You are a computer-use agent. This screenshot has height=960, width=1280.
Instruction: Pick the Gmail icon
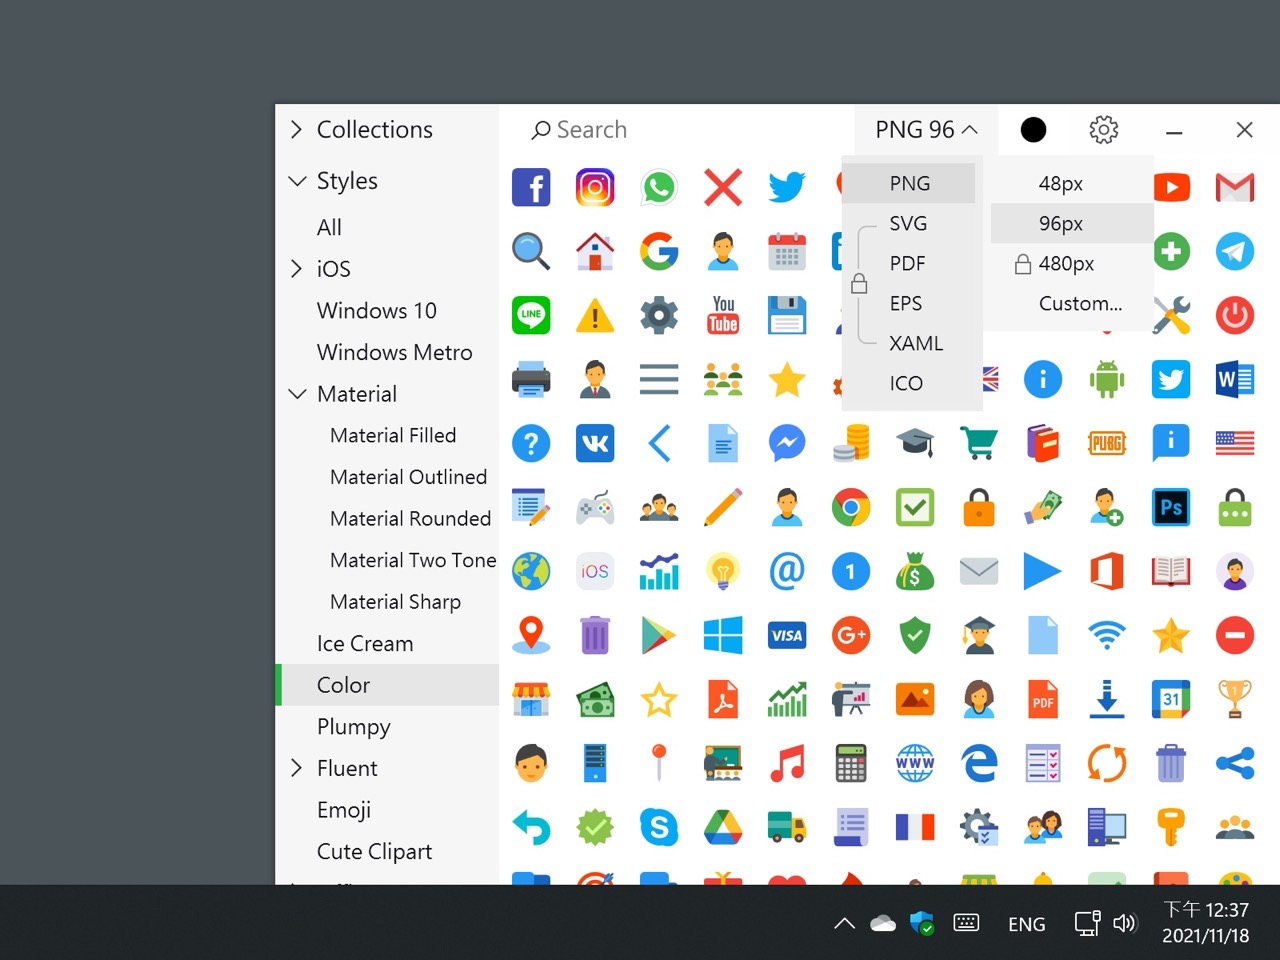point(1235,187)
